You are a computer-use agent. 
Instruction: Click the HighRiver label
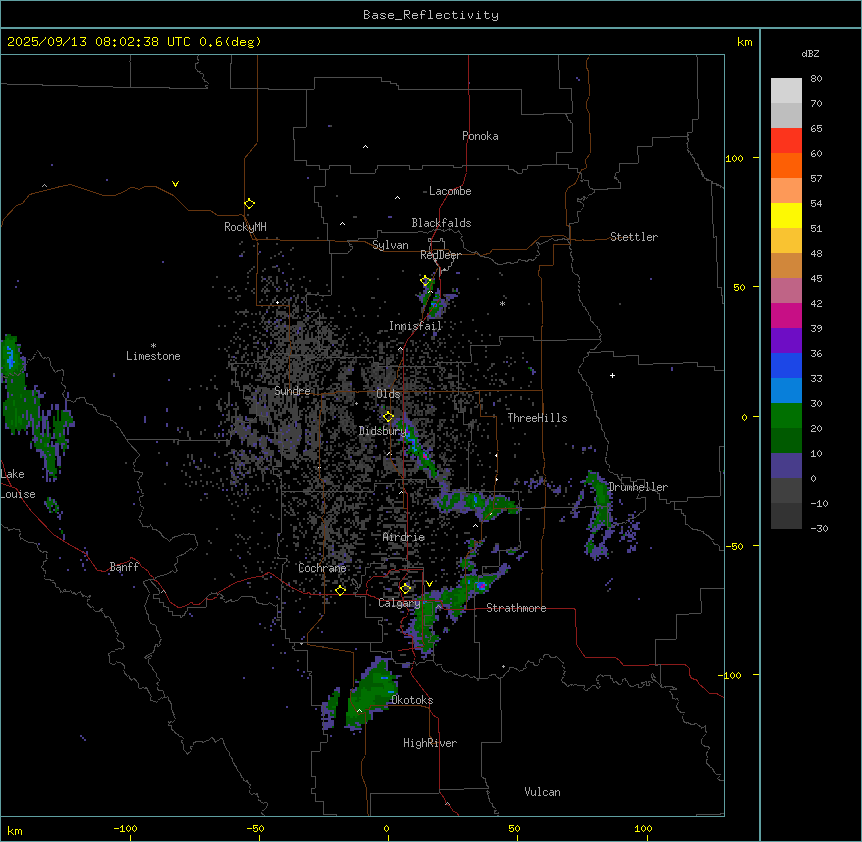(430, 743)
